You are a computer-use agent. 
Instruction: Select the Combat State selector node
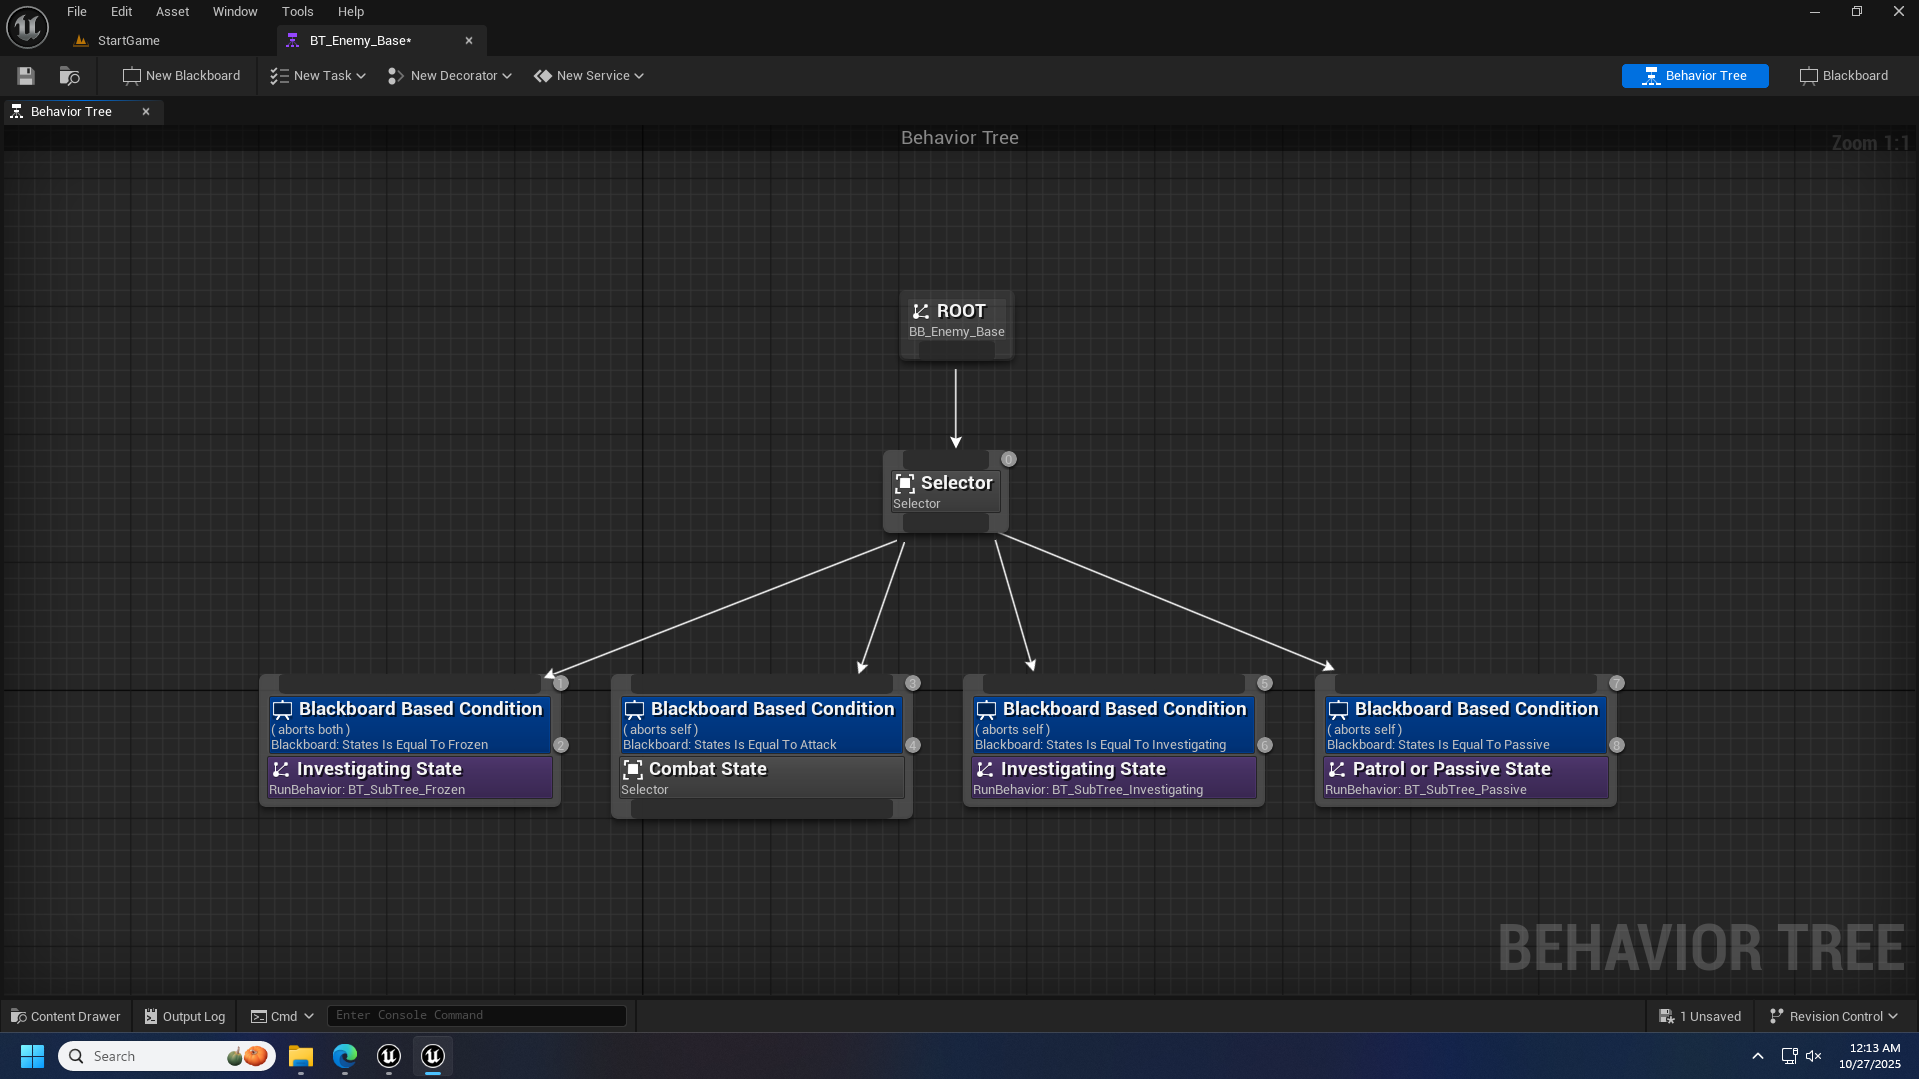click(762, 778)
